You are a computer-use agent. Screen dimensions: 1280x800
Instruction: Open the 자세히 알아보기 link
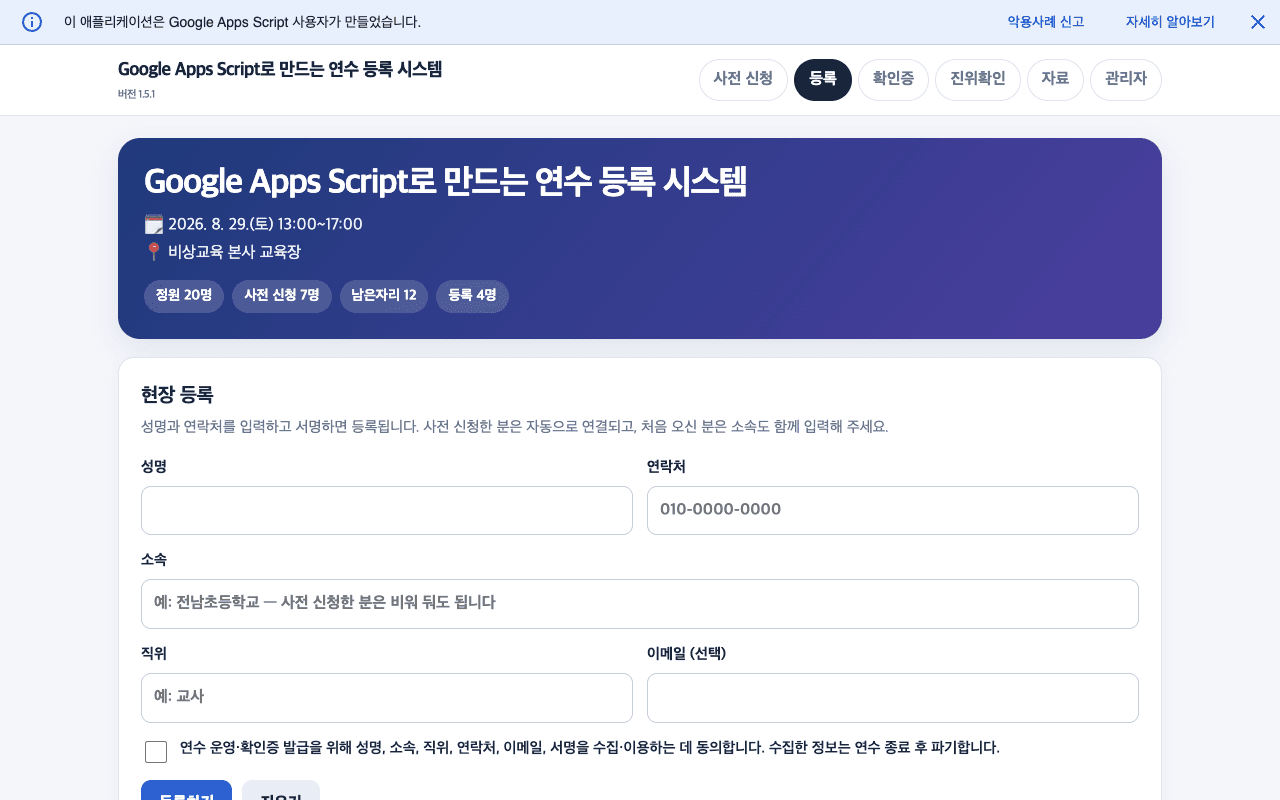pyautogui.click(x=1170, y=22)
